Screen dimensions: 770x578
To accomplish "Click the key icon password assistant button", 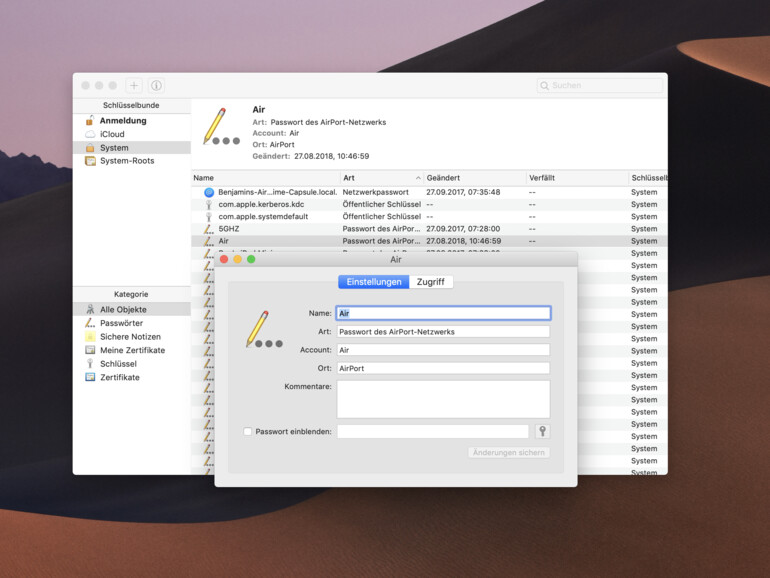I will pyautogui.click(x=543, y=431).
